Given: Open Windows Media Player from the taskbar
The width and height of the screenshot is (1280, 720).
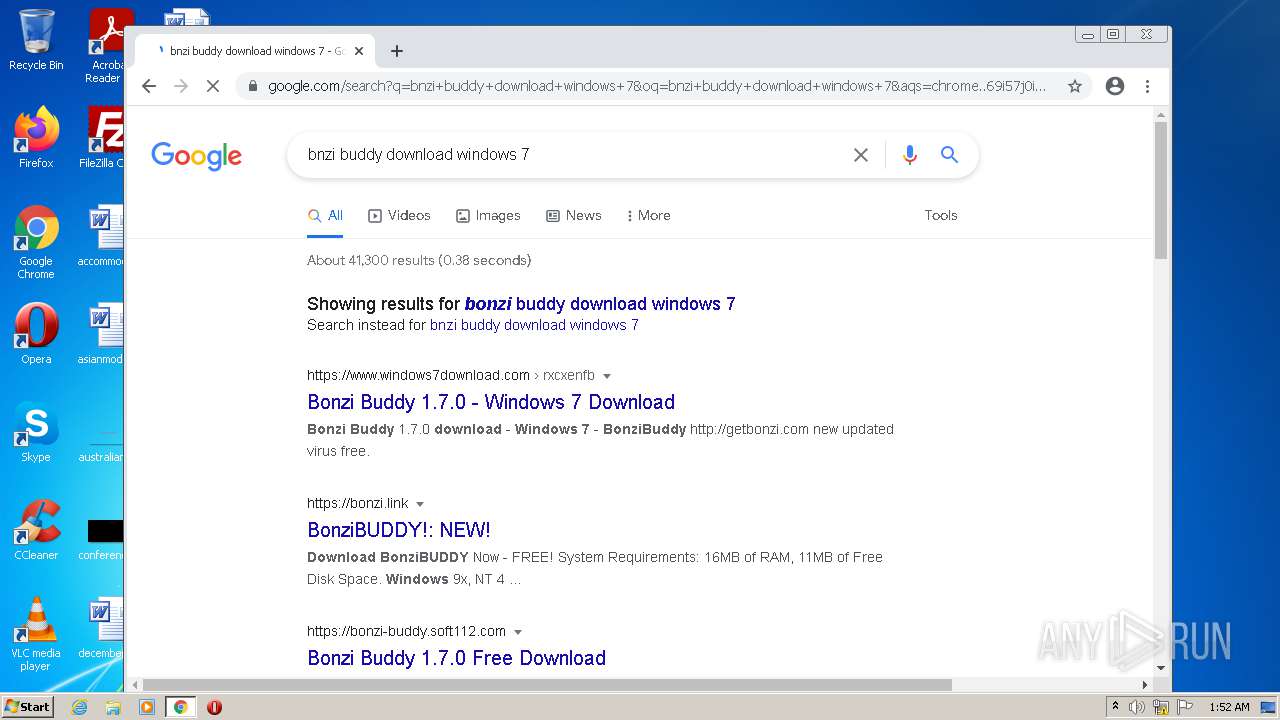Looking at the screenshot, I should click(x=147, y=707).
